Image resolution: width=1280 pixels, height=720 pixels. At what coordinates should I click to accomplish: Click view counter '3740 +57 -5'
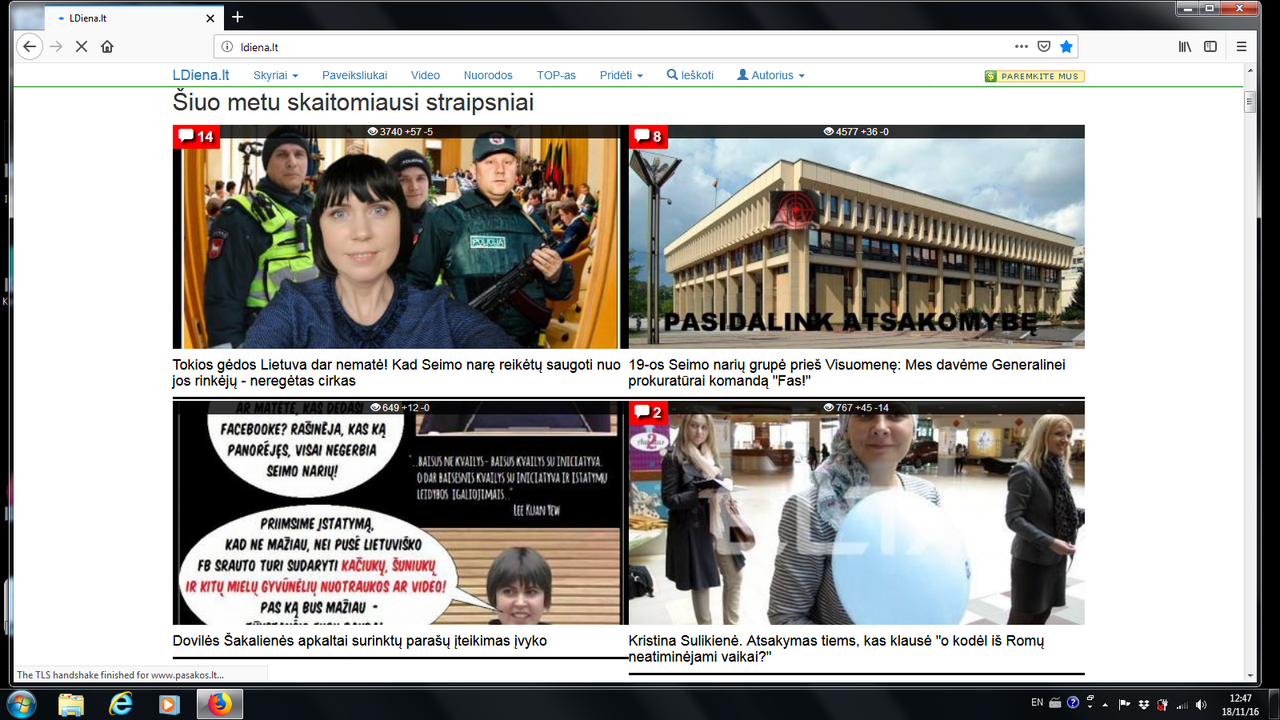tap(401, 132)
